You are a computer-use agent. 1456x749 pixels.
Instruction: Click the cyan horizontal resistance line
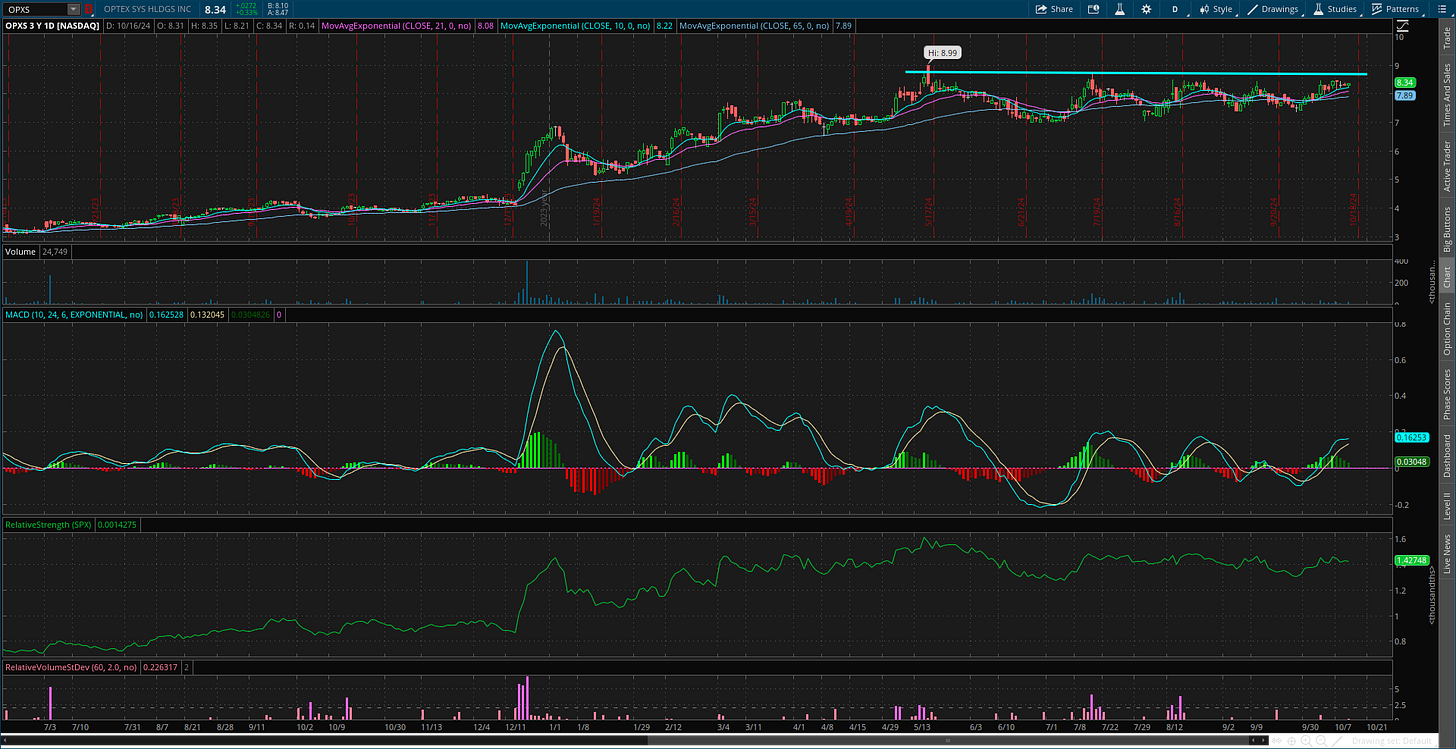[x=1136, y=74]
